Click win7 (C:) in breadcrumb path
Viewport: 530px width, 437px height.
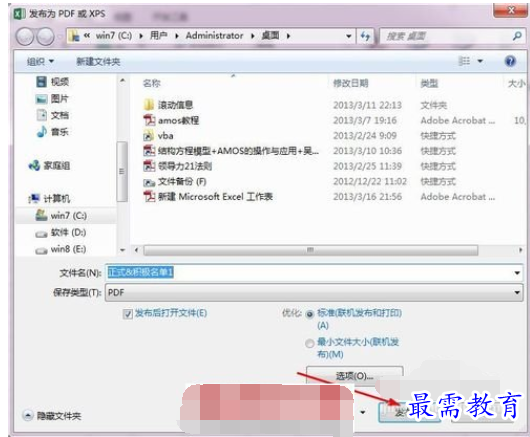click(114, 35)
